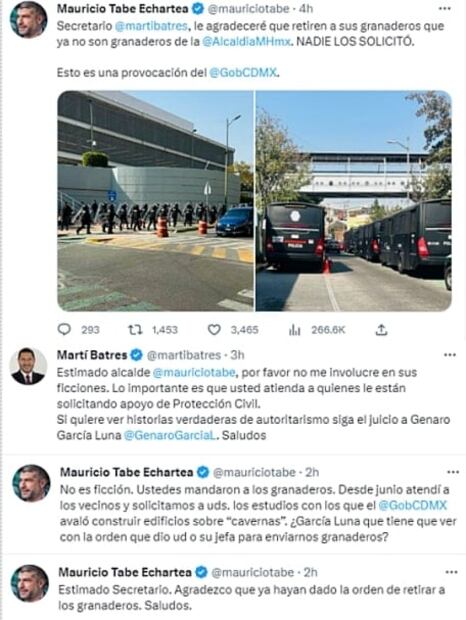466x620 pixels.
Task: Click Martí Batres's profile avatar
Action: pos(28,366)
